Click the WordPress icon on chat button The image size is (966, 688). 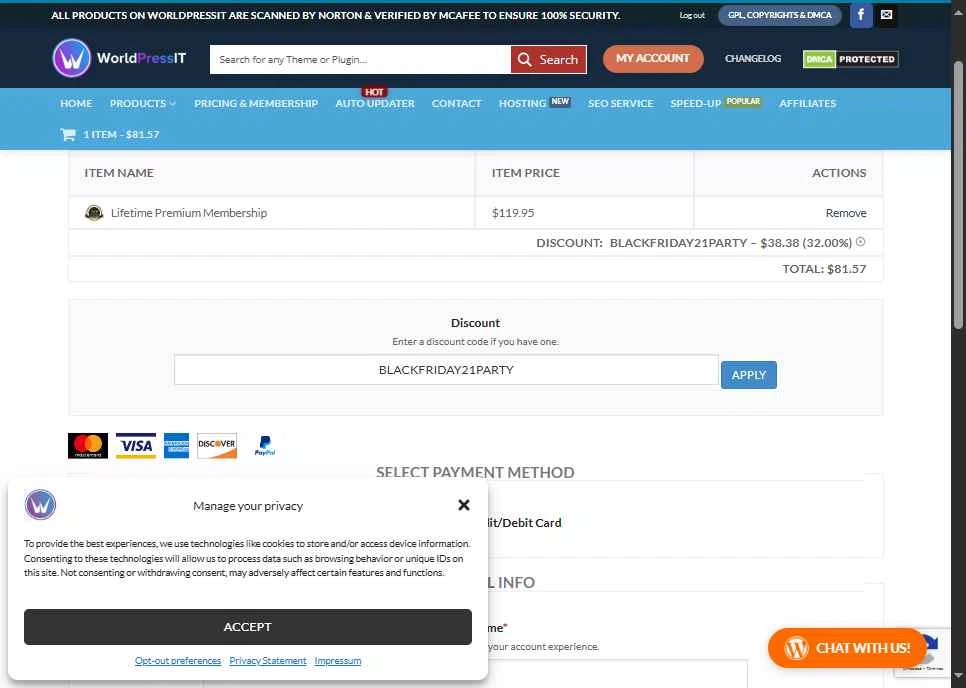(796, 648)
